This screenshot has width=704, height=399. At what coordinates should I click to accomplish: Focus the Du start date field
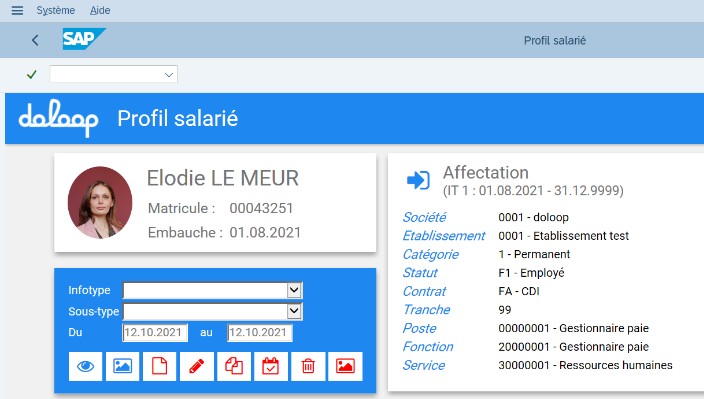pos(155,333)
